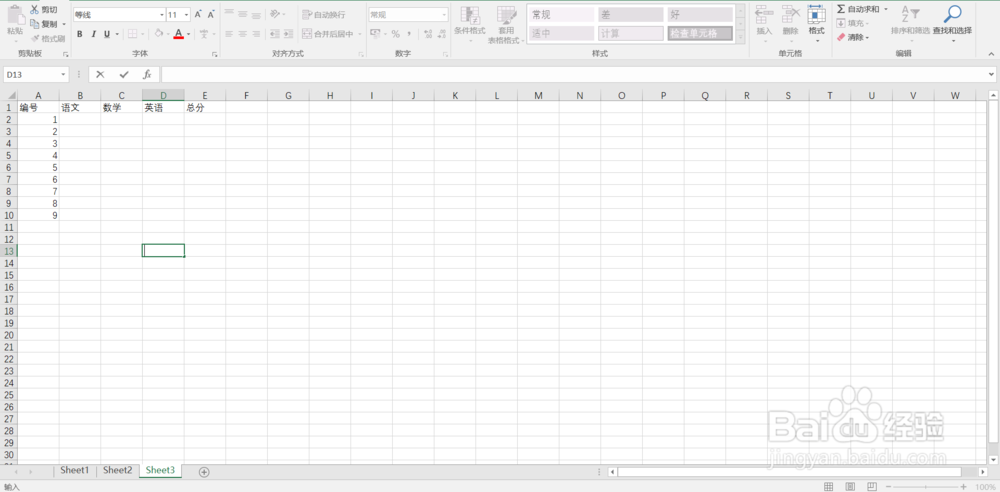Switch to the Sheet1 tab
This screenshot has width=1000, height=492.
(75, 470)
